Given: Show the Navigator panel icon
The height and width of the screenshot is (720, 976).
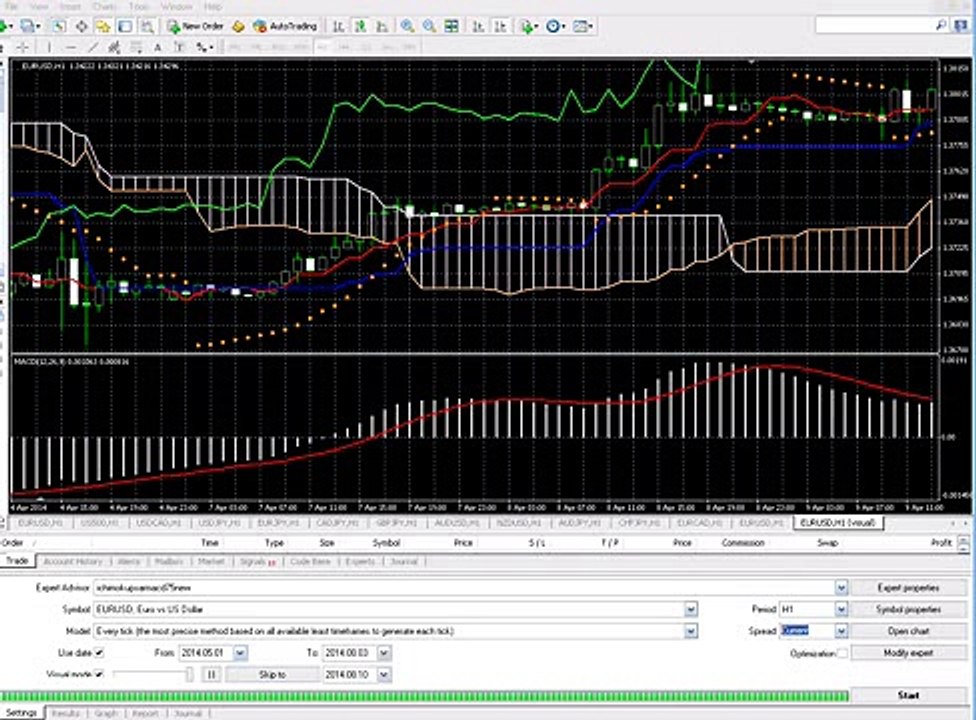Looking at the screenshot, I should click(103, 26).
